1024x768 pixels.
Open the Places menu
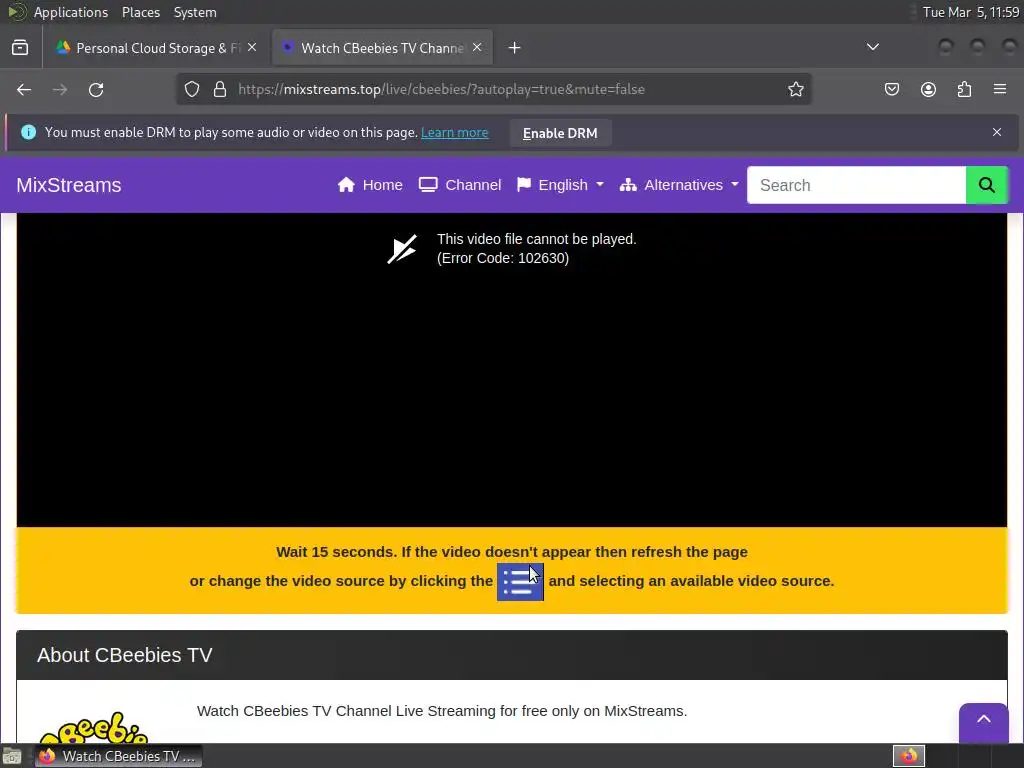pos(141,12)
